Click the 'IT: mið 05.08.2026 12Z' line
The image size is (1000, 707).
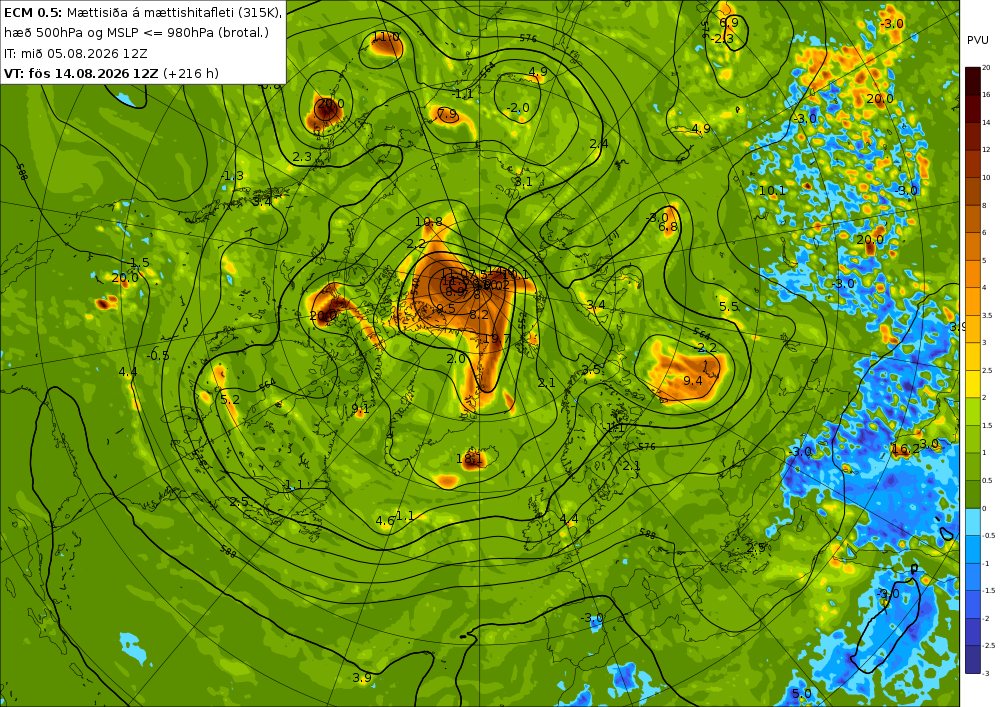(x=75, y=53)
